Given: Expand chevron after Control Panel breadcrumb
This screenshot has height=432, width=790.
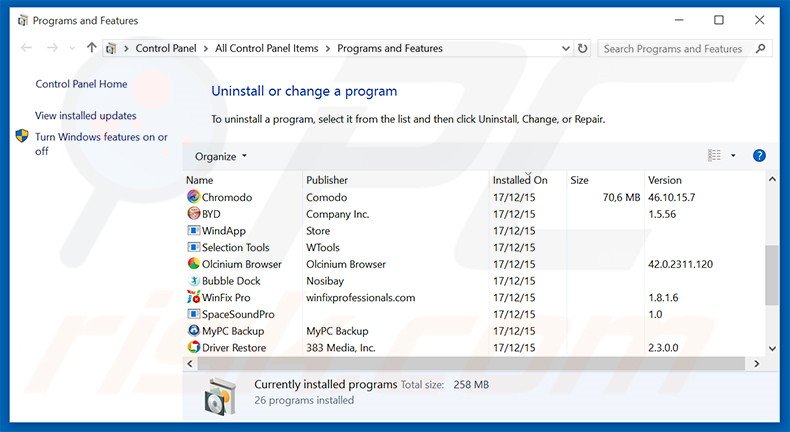Looking at the screenshot, I should (206, 48).
